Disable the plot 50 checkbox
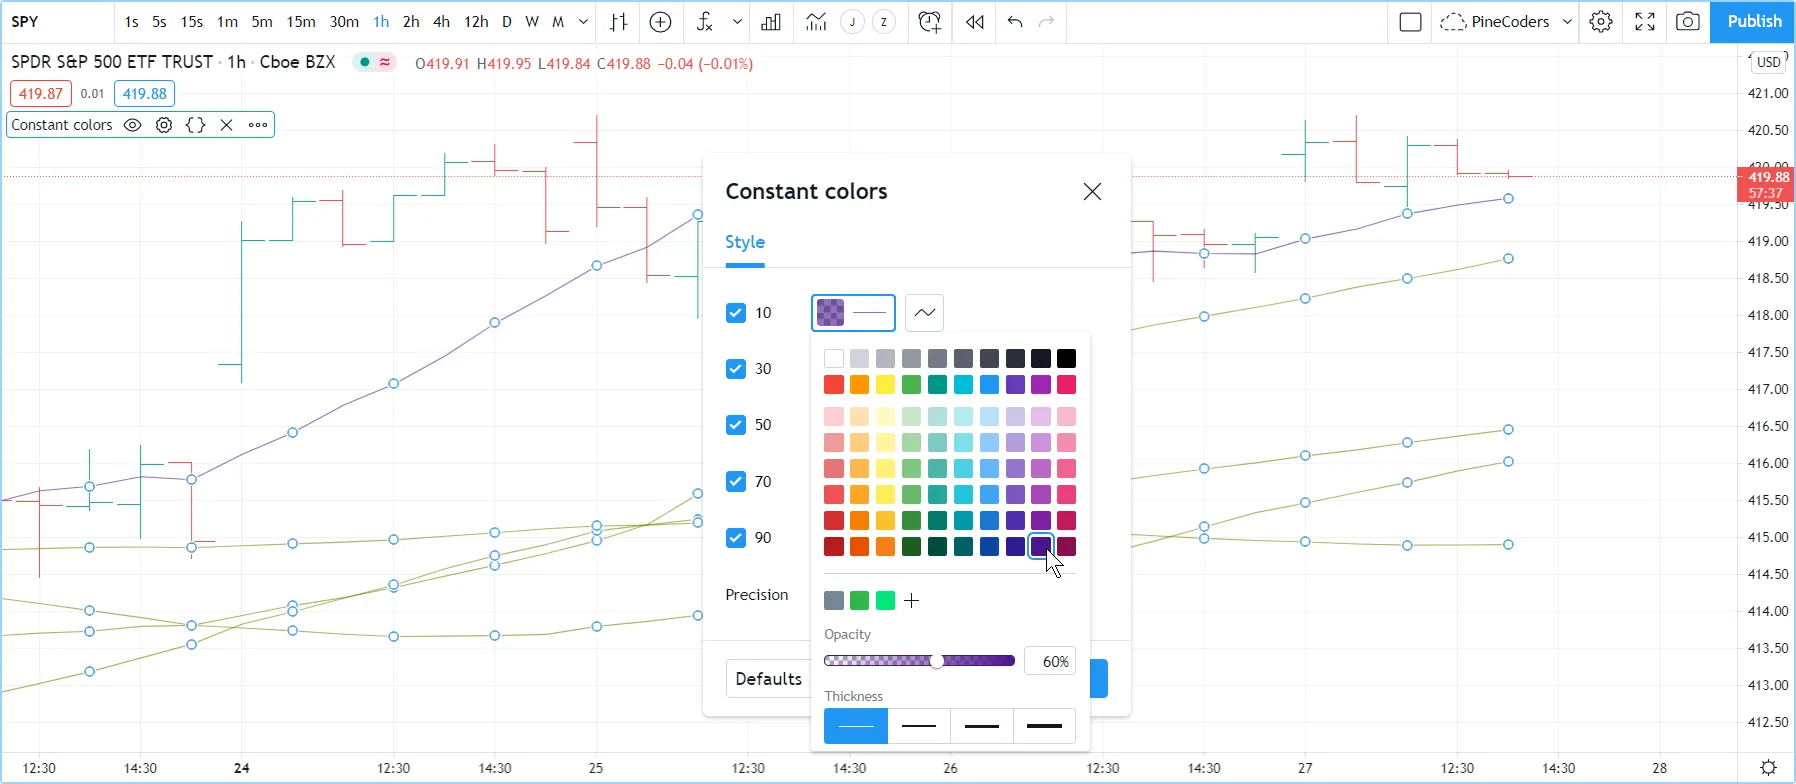Screen dimensions: 1796x784 736,425
